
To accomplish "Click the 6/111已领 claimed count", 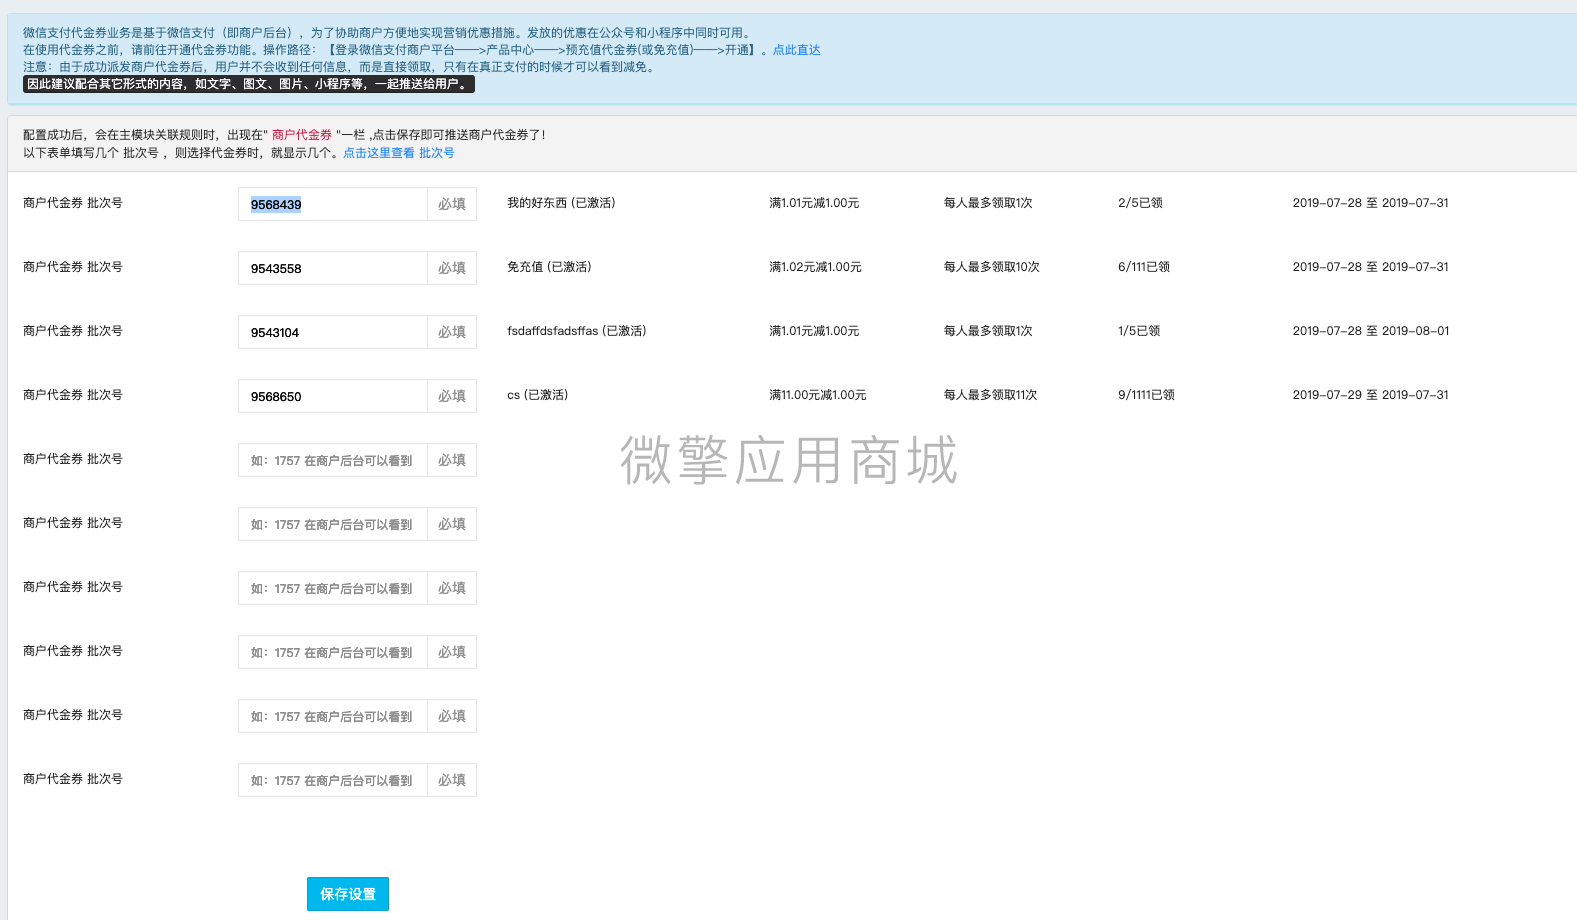I will (1144, 267).
